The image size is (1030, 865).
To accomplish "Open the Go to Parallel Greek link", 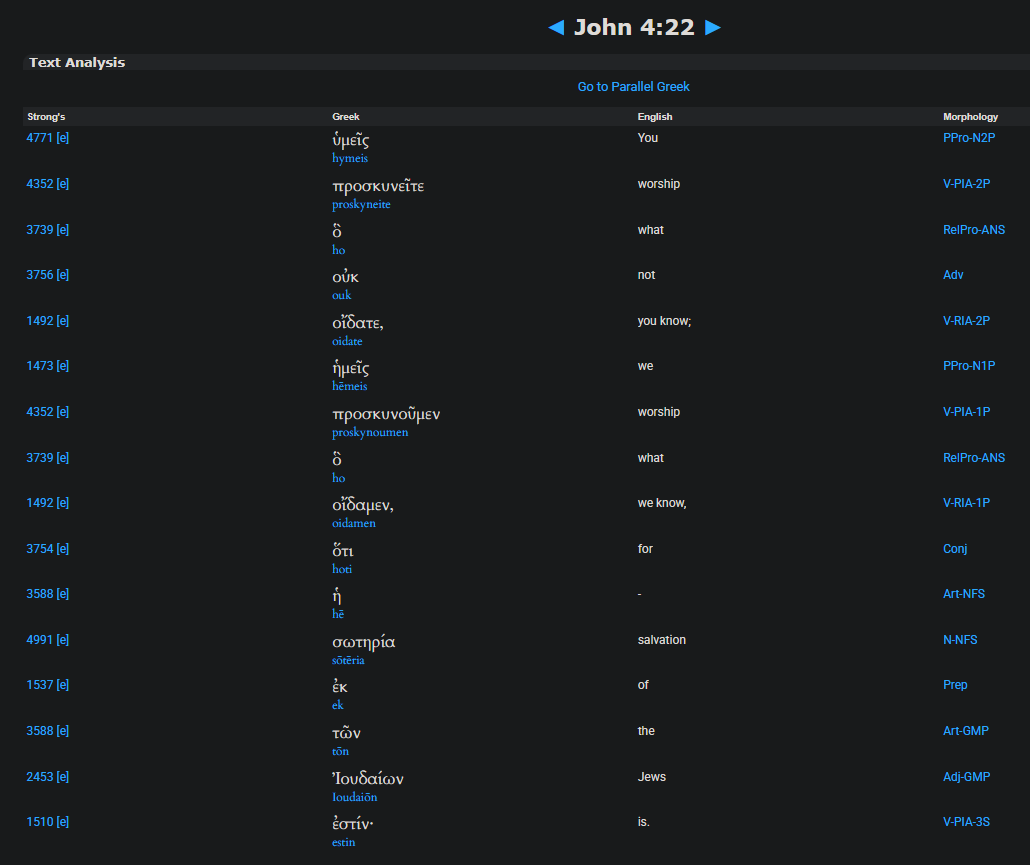I will [x=633, y=87].
